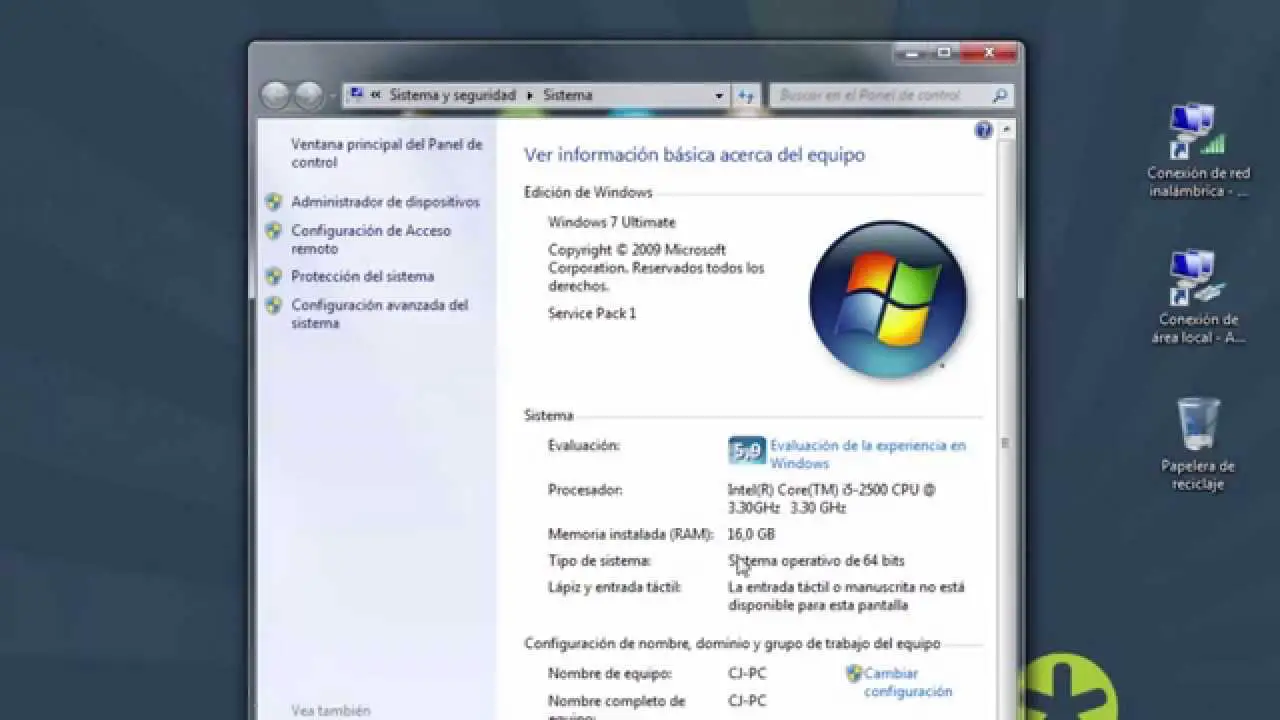Click the Cambiar configuración link
The image size is (1280, 720).
tap(908, 682)
